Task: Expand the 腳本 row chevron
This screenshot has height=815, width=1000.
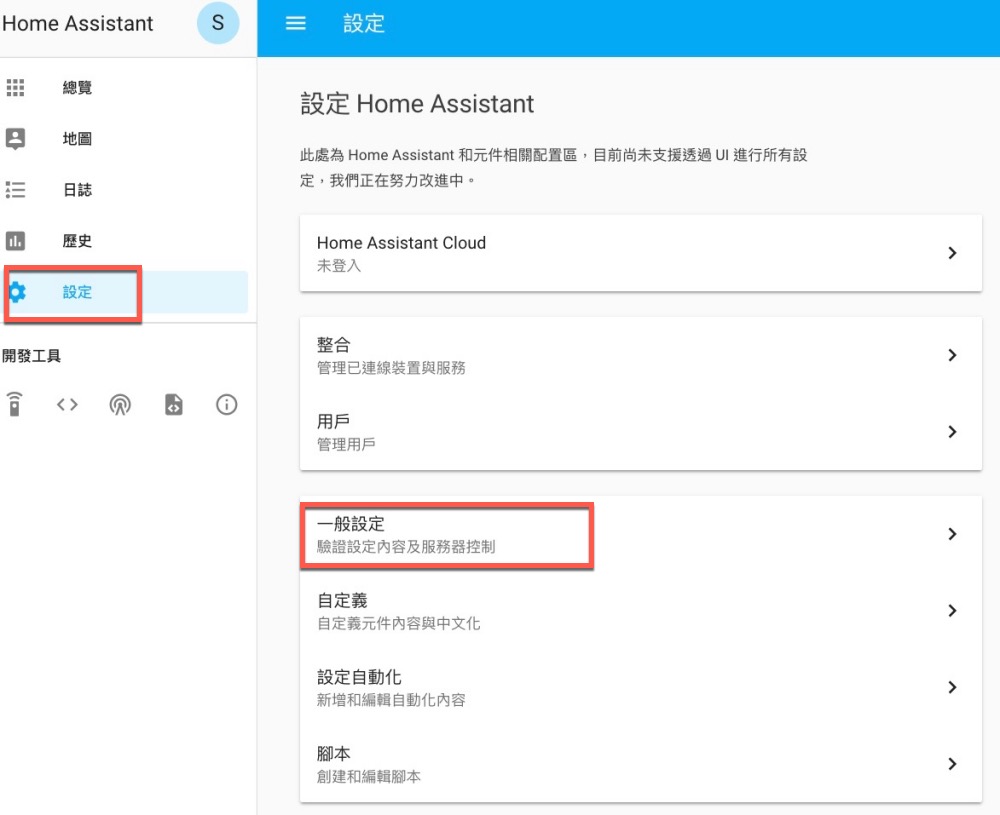Action: (x=952, y=763)
